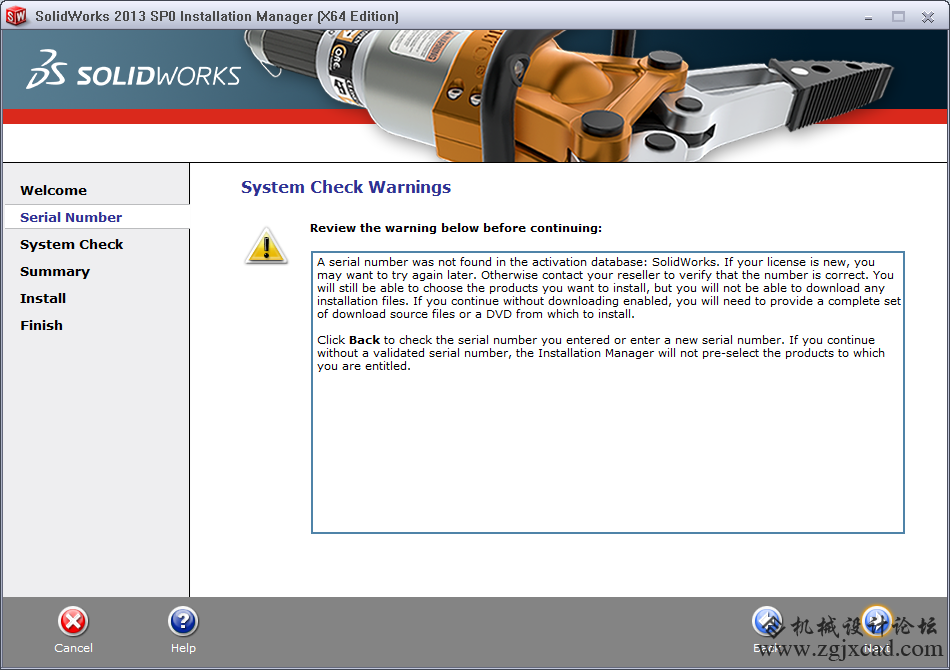Viewport: 950px width, 670px height.
Task: Click the System Check Warnings heading
Action: pyautogui.click(x=346, y=187)
